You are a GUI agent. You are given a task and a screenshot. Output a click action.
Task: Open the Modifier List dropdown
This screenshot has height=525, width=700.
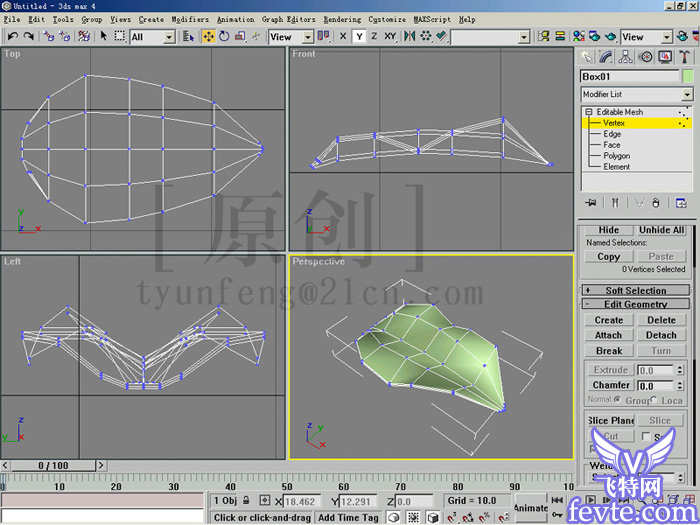pyautogui.click(x=687, y=94)
